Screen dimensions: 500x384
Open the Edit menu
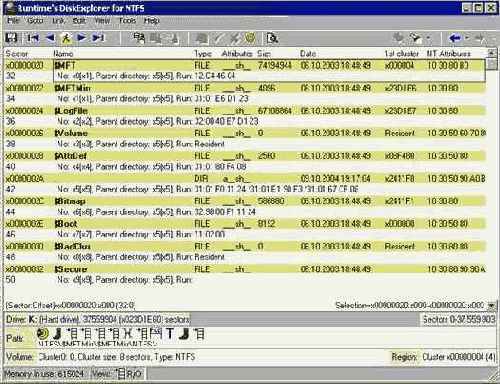pos(79,21)
